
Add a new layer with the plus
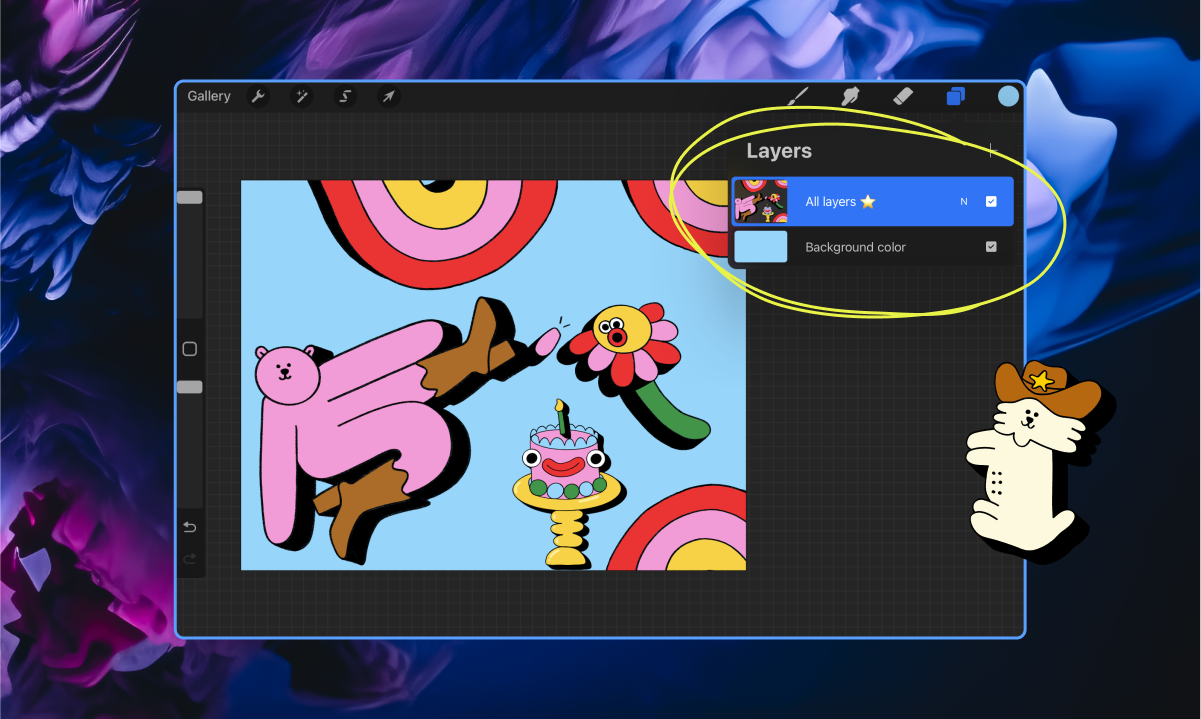pos(991,151)
